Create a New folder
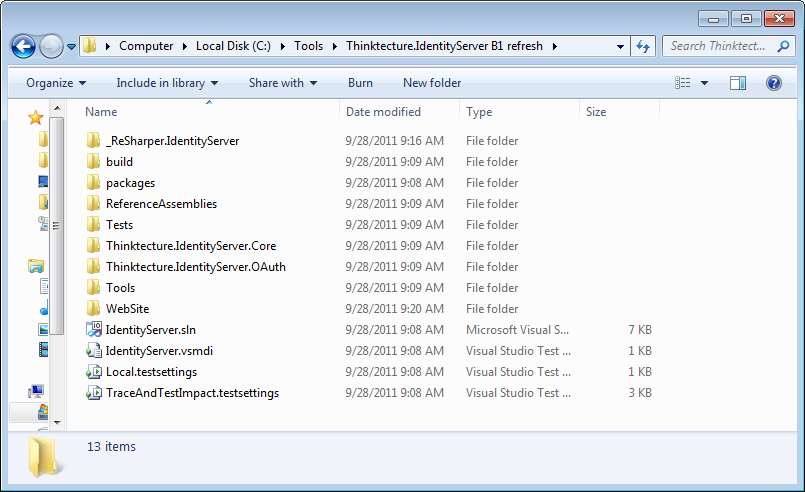Image resolution: width=805 pixels, height=492 pixels. click(432, 83)
